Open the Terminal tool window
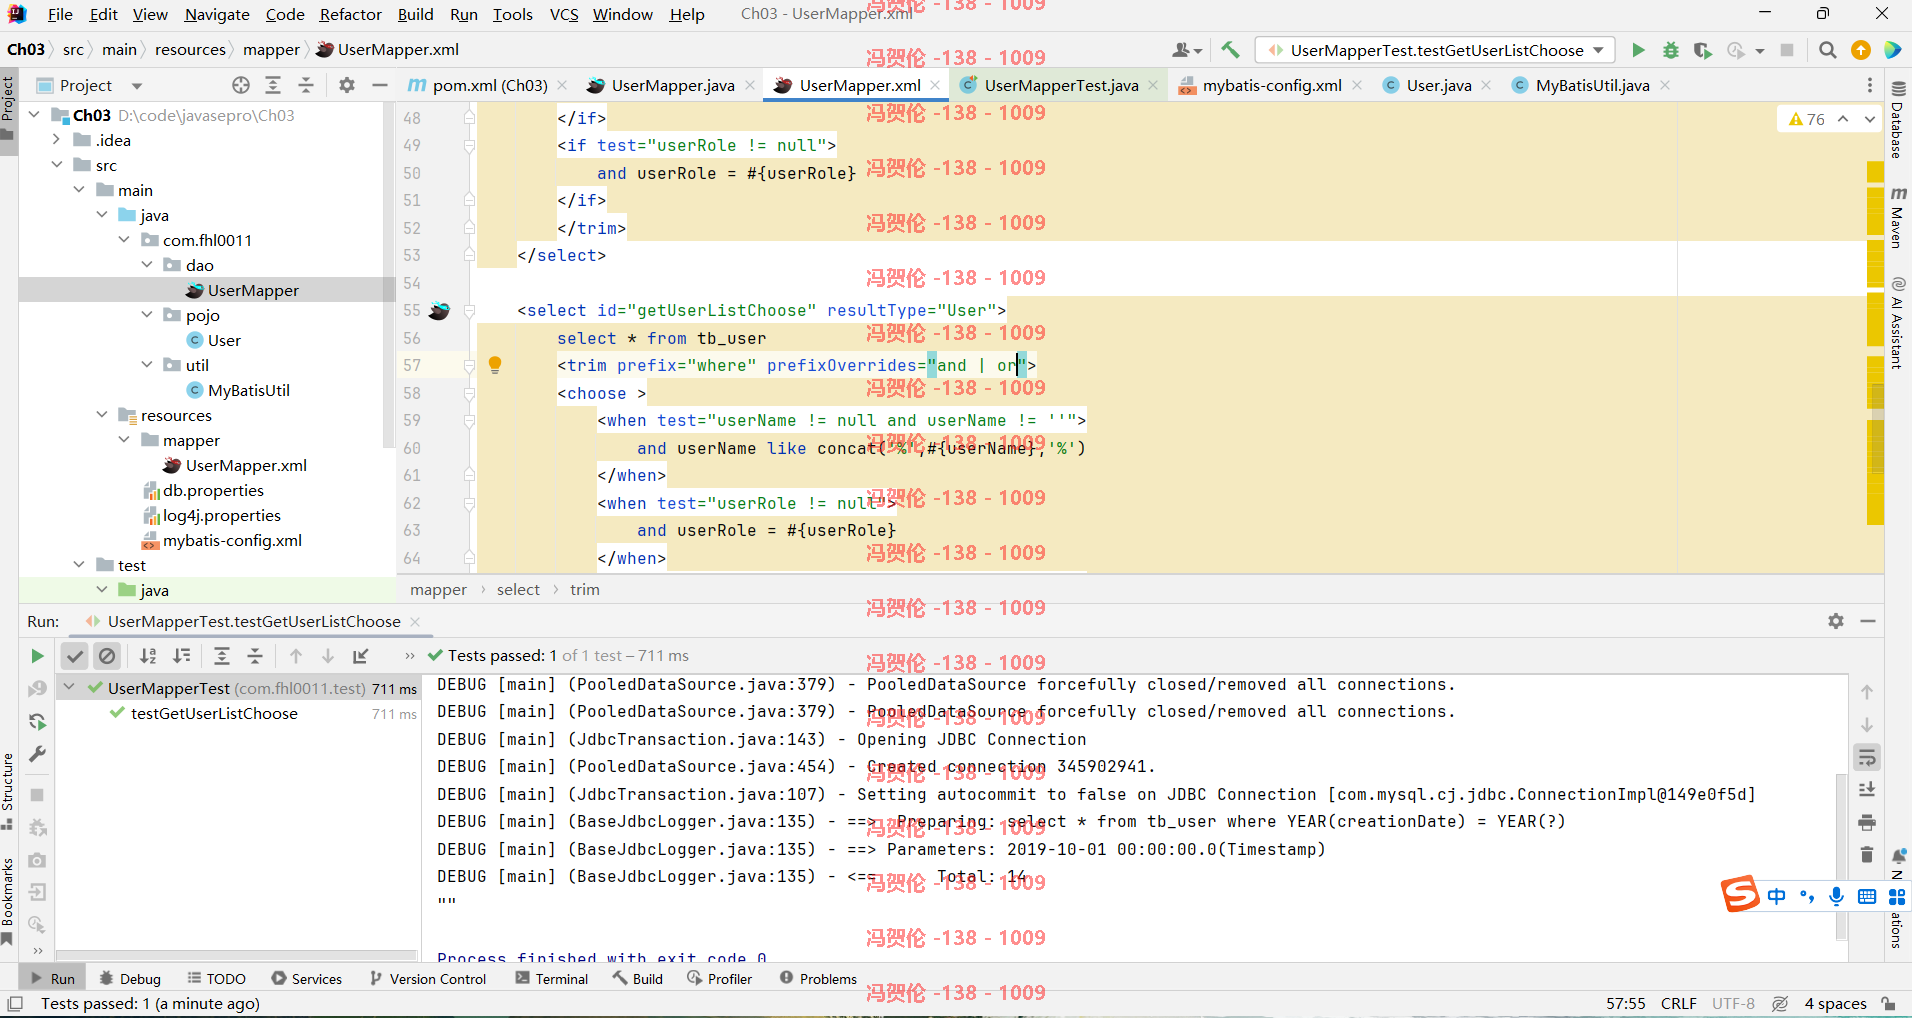 552,979
